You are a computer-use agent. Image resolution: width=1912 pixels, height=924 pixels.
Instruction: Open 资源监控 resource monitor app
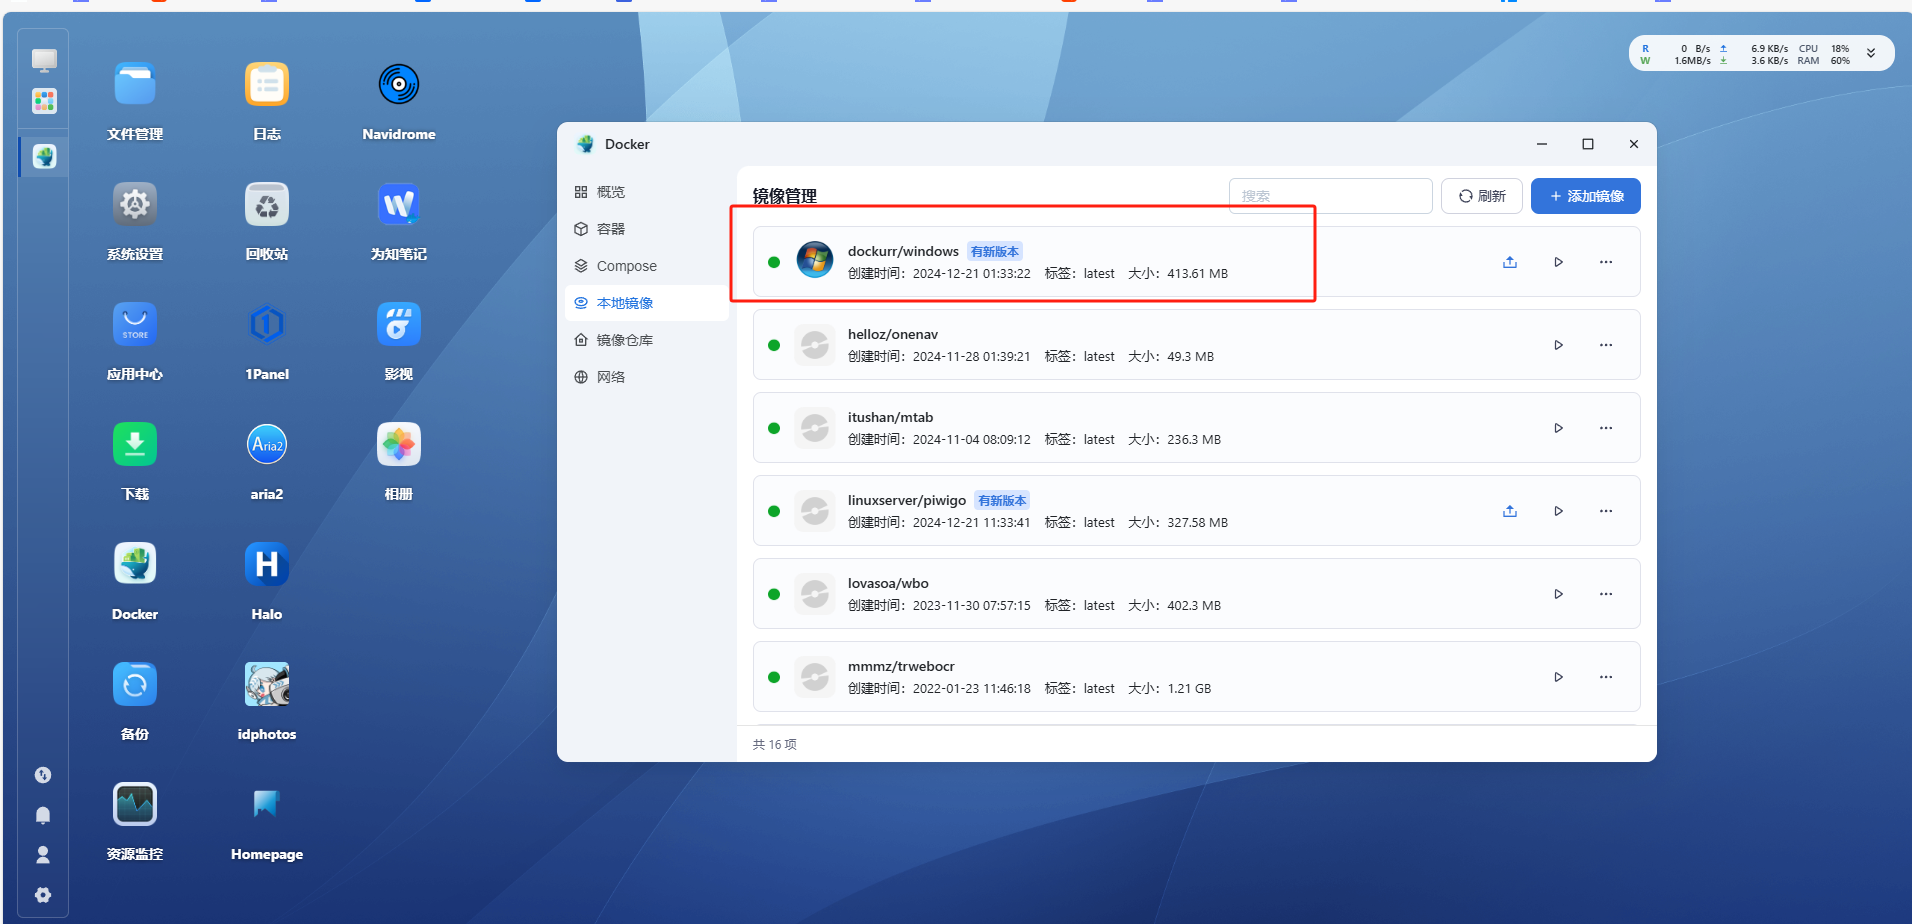click(x=135, y=804)
